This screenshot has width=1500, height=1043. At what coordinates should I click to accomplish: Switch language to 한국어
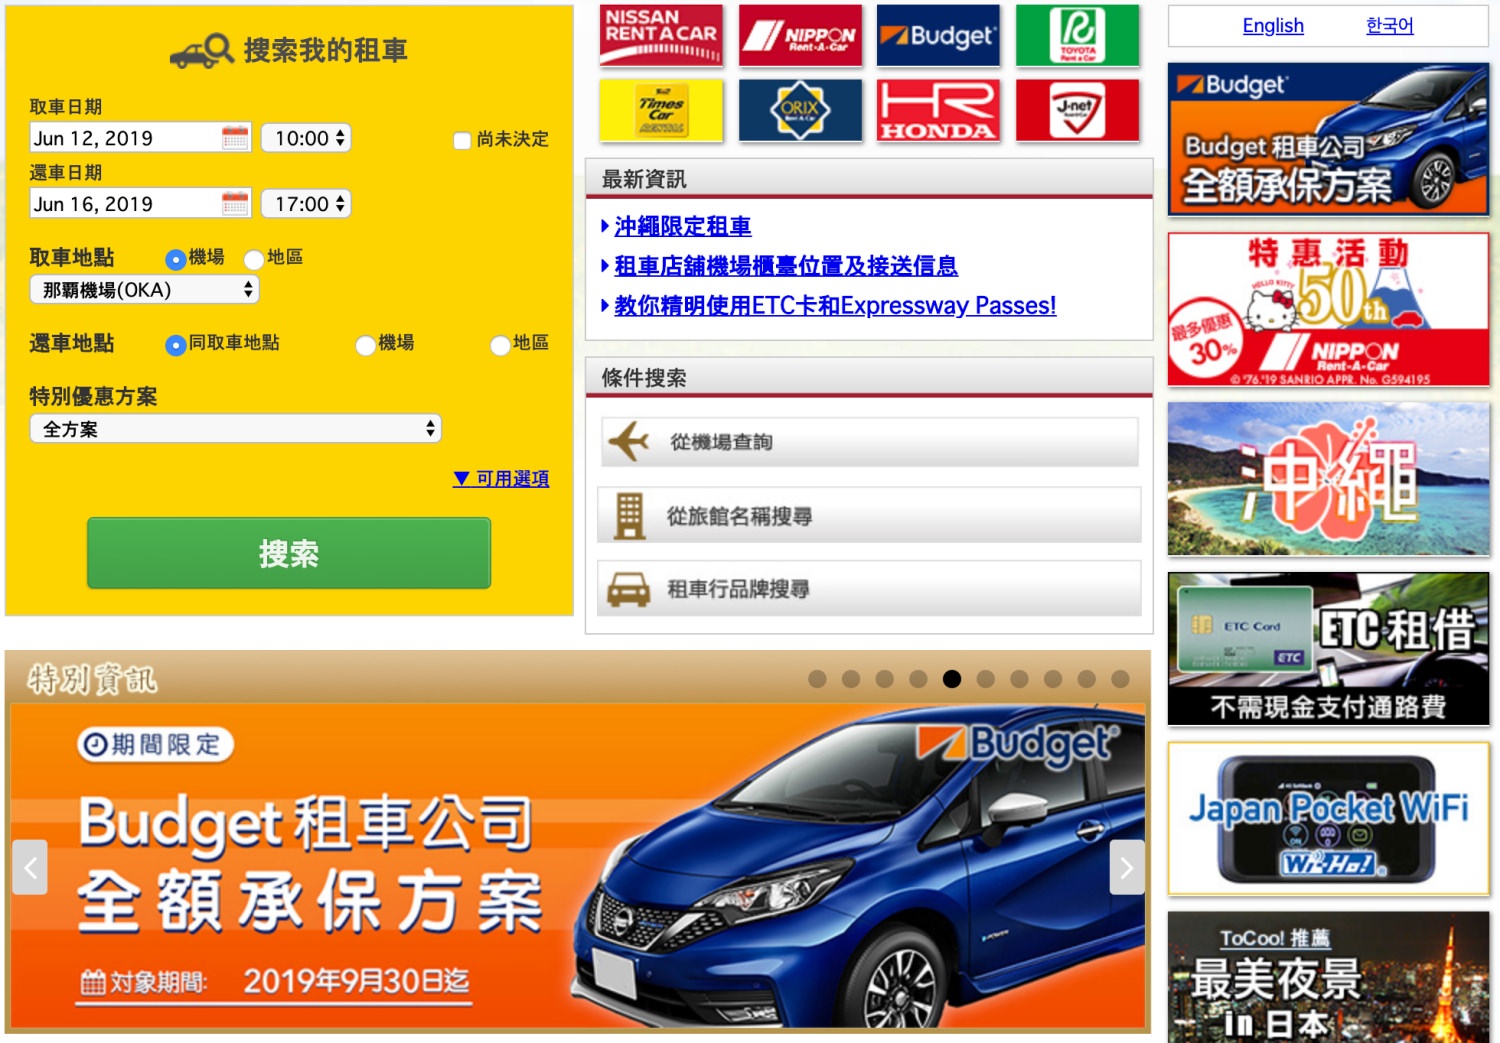(x=1390, y=25)
